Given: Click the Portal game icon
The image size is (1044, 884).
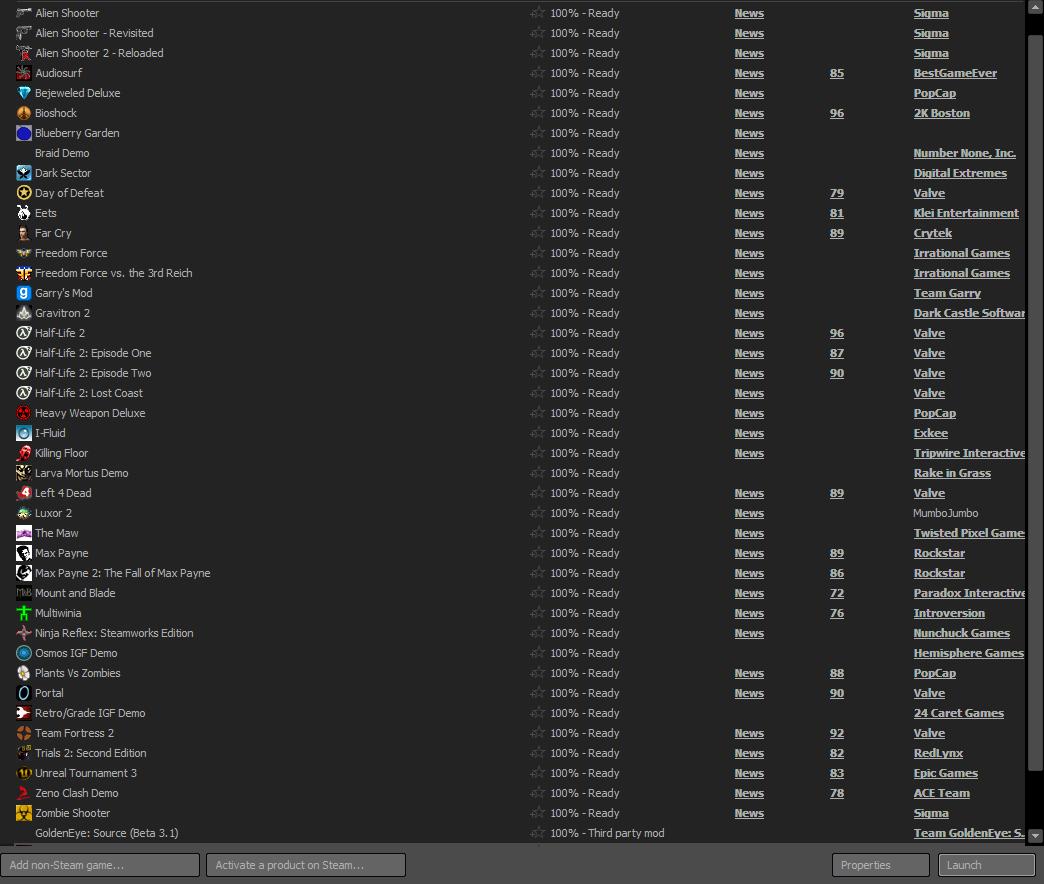Looking at the screenshot, I should click(24, 693).
